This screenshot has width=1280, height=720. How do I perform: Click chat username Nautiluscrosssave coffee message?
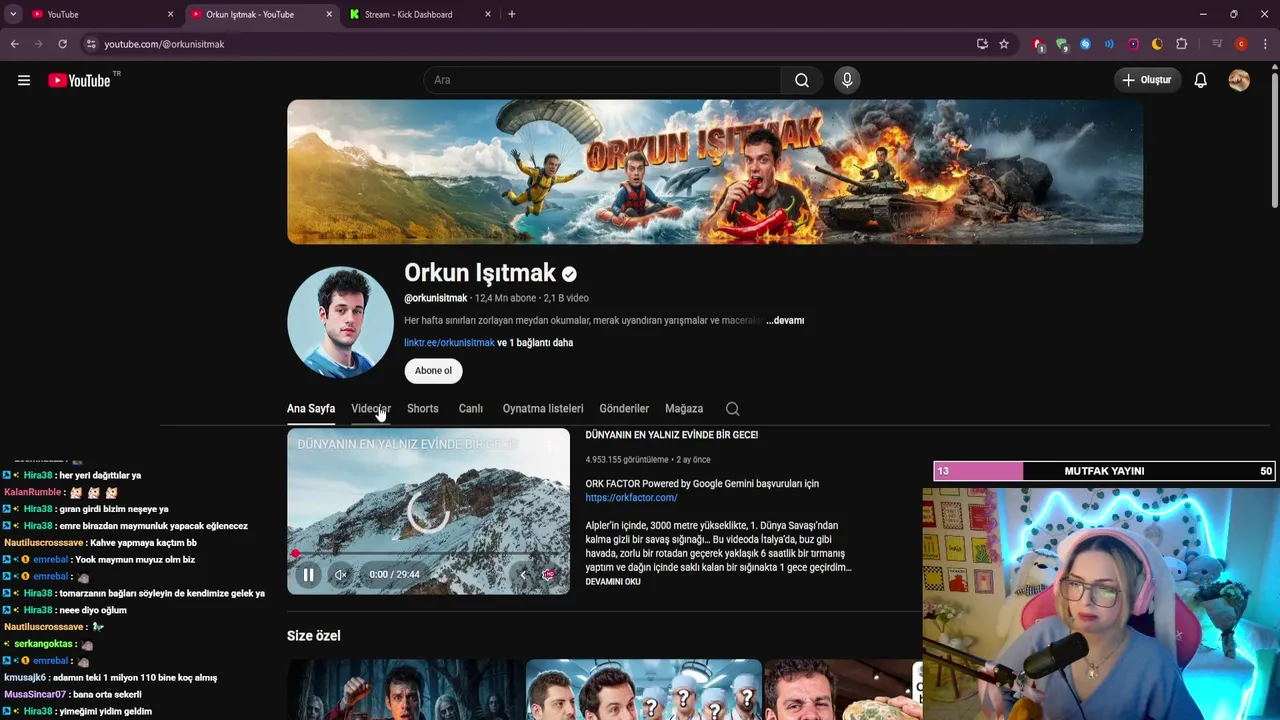(x=43, y=542)
